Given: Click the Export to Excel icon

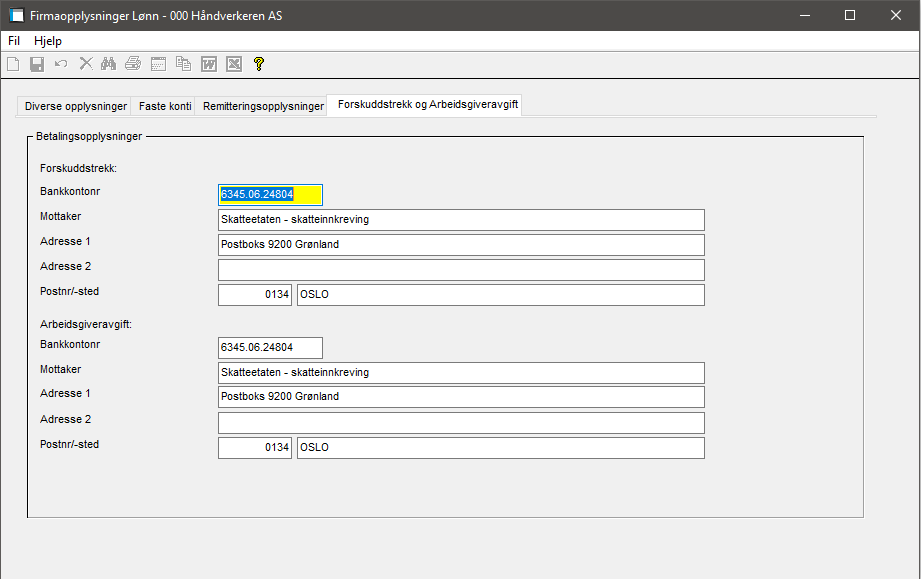Looking at the screenshot, I should (x=233, y=64).
